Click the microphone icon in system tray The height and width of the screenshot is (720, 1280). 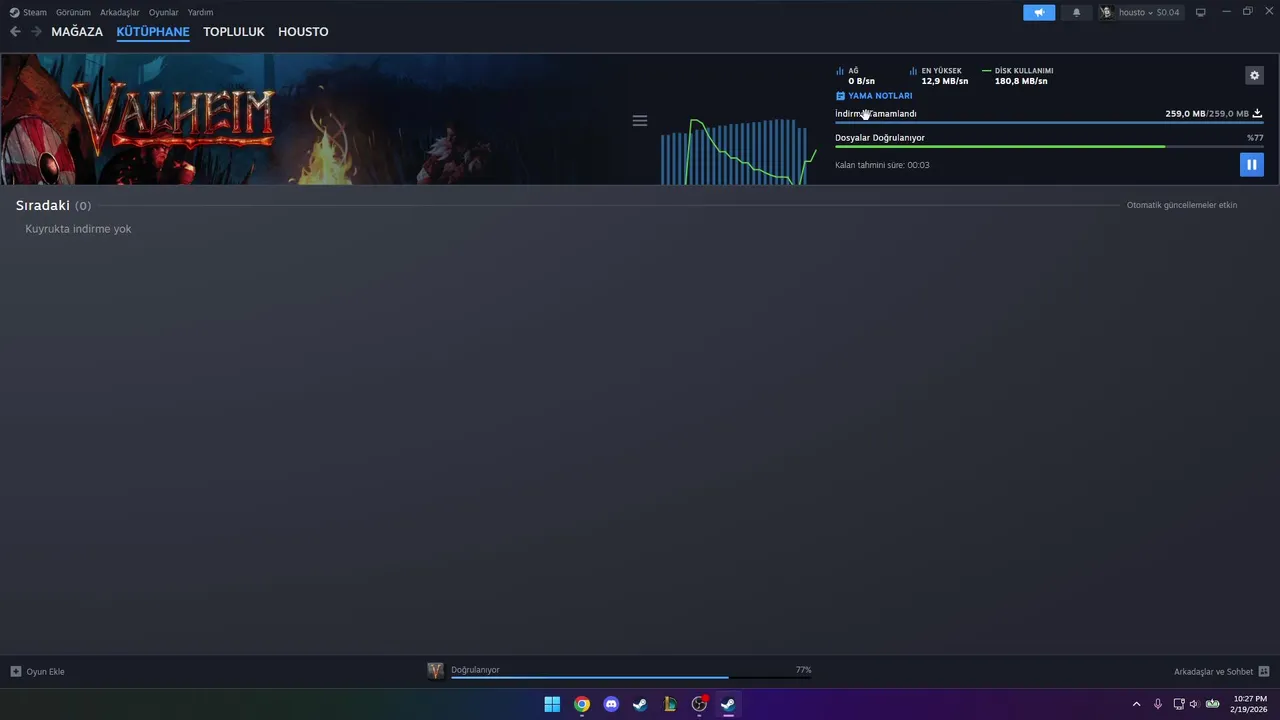pos(1158,704)
